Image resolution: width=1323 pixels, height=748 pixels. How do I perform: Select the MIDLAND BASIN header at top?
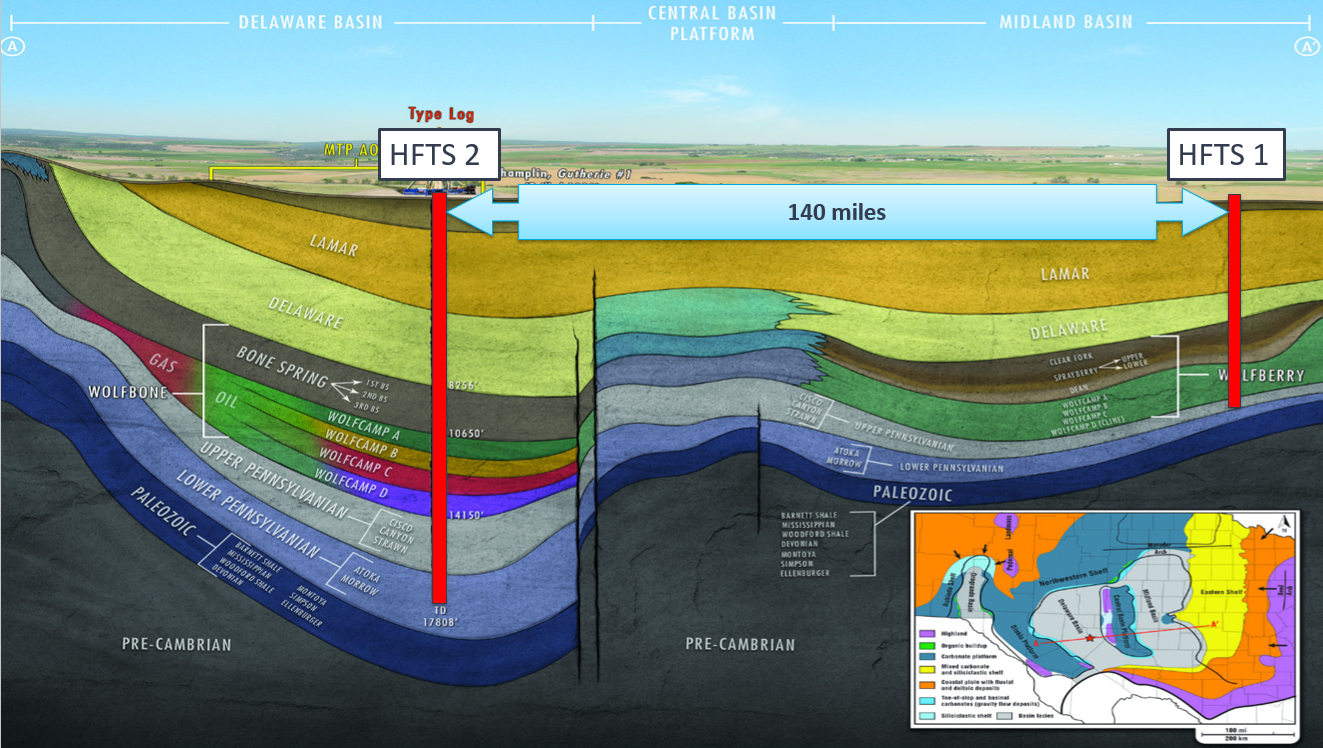(1066, 21)
